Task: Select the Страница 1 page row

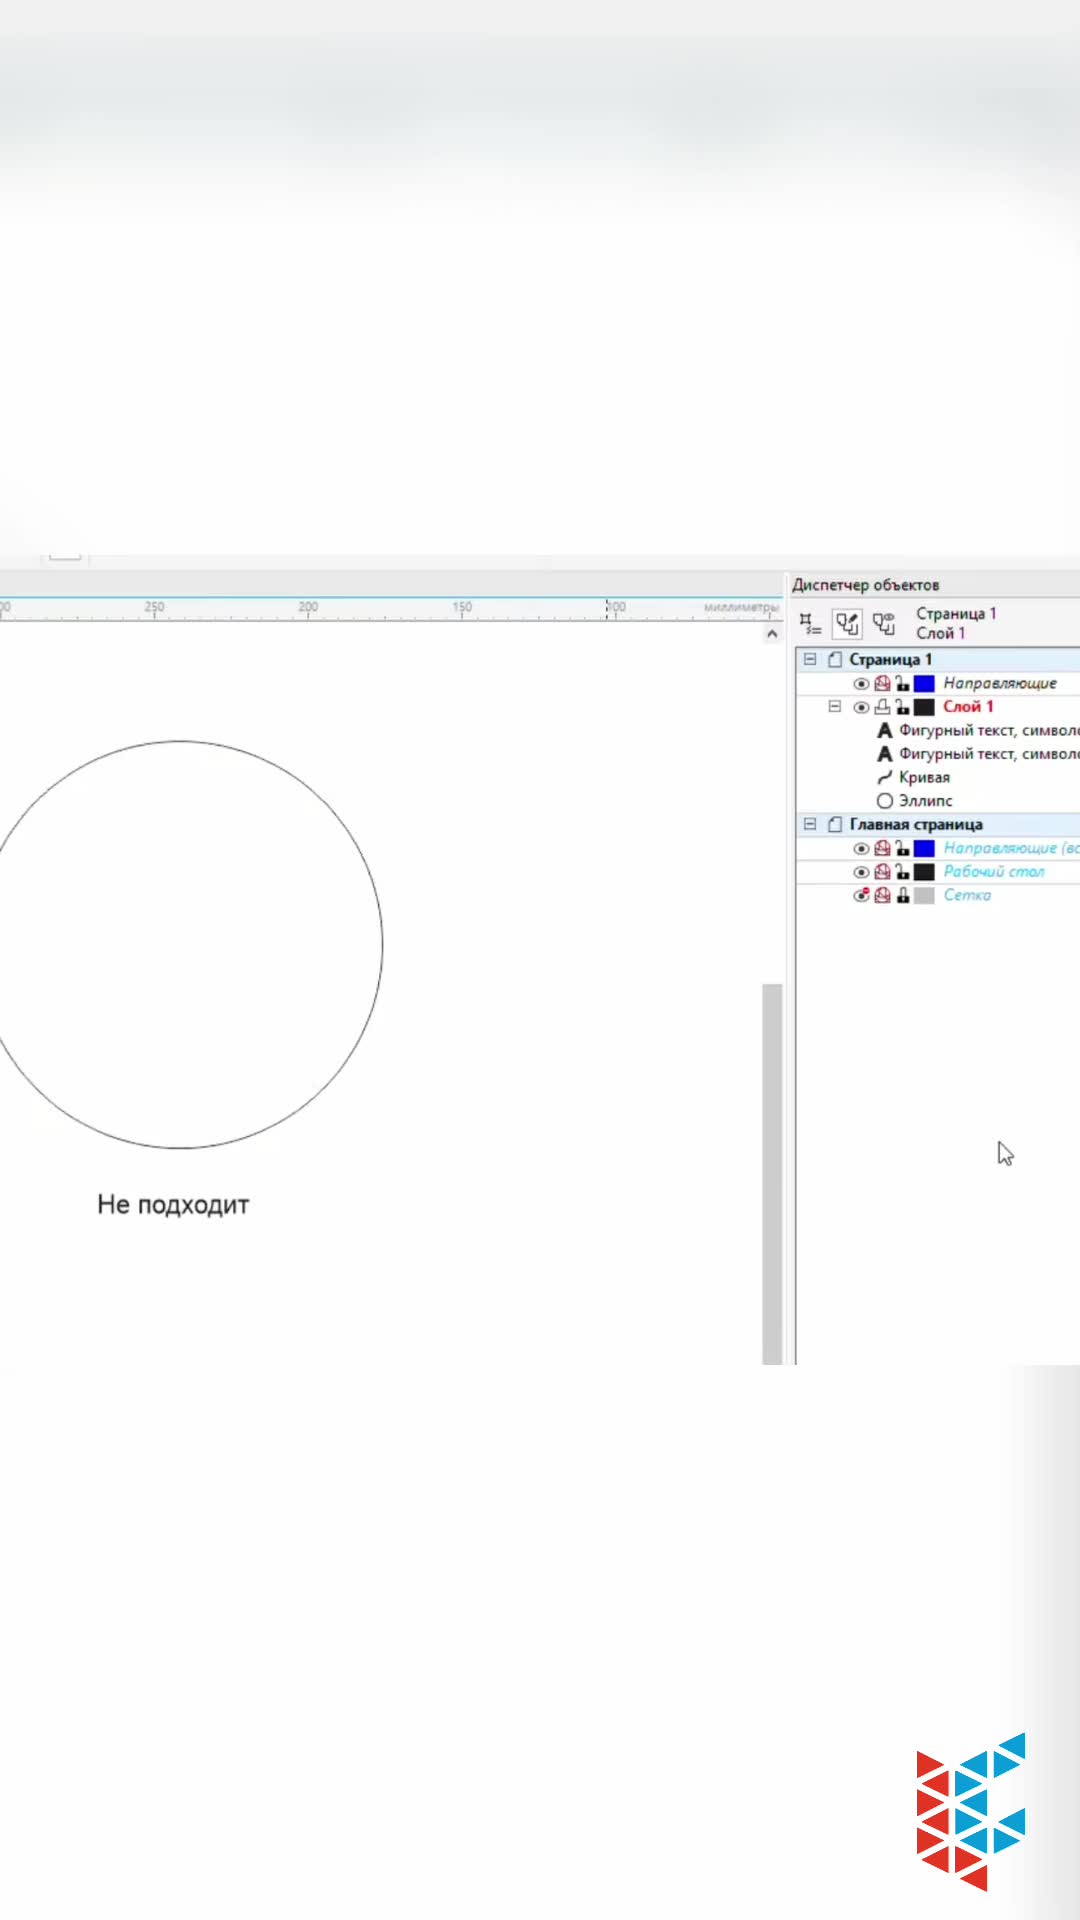Action: [x=938, y=659]
